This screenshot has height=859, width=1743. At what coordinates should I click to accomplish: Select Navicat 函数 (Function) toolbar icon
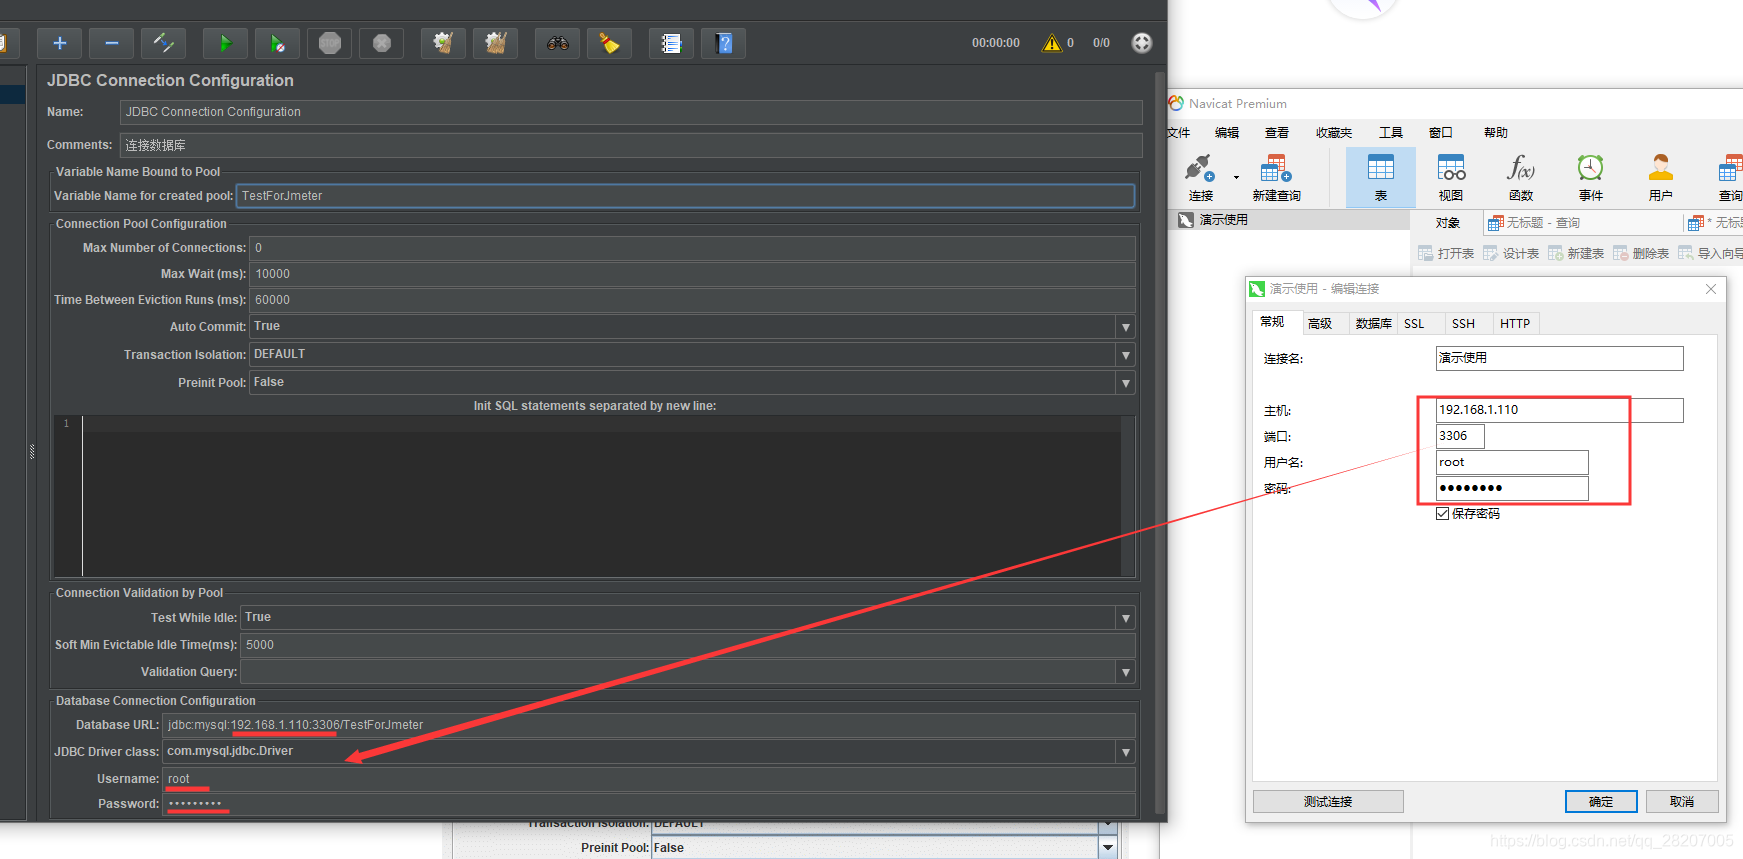[1521, 178]
